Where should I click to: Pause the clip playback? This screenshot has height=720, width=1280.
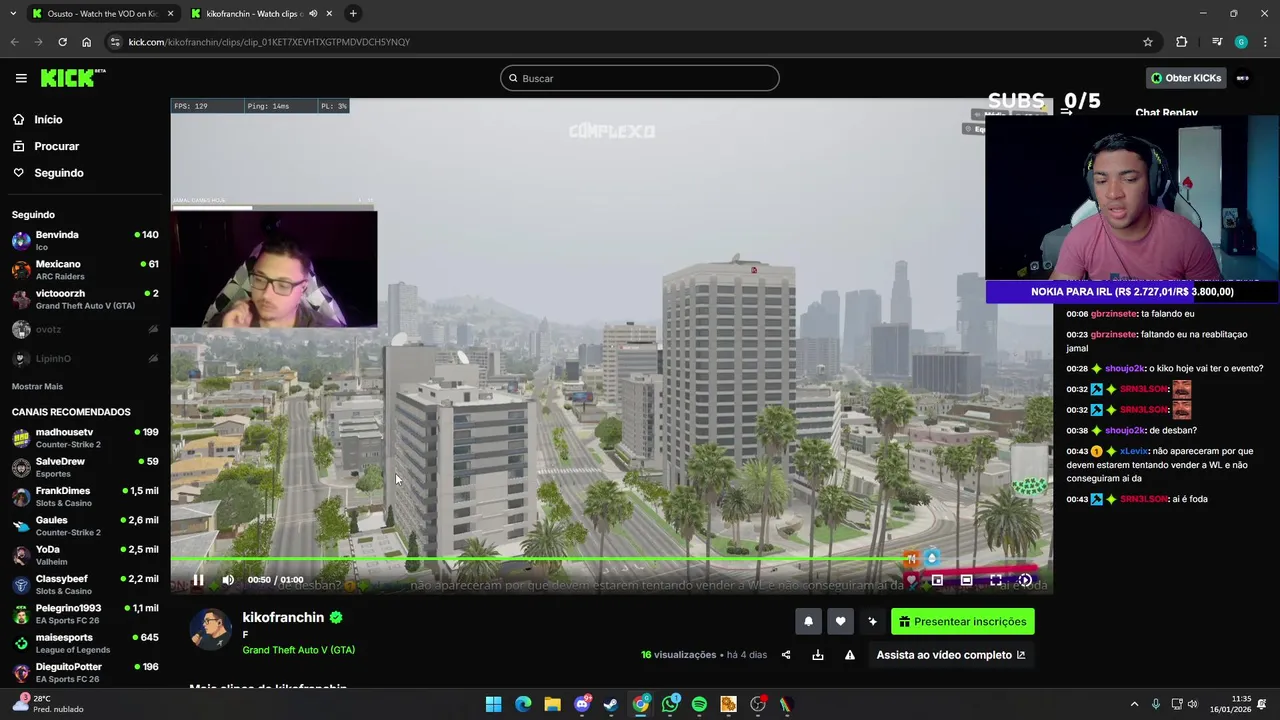pos(198,580)
